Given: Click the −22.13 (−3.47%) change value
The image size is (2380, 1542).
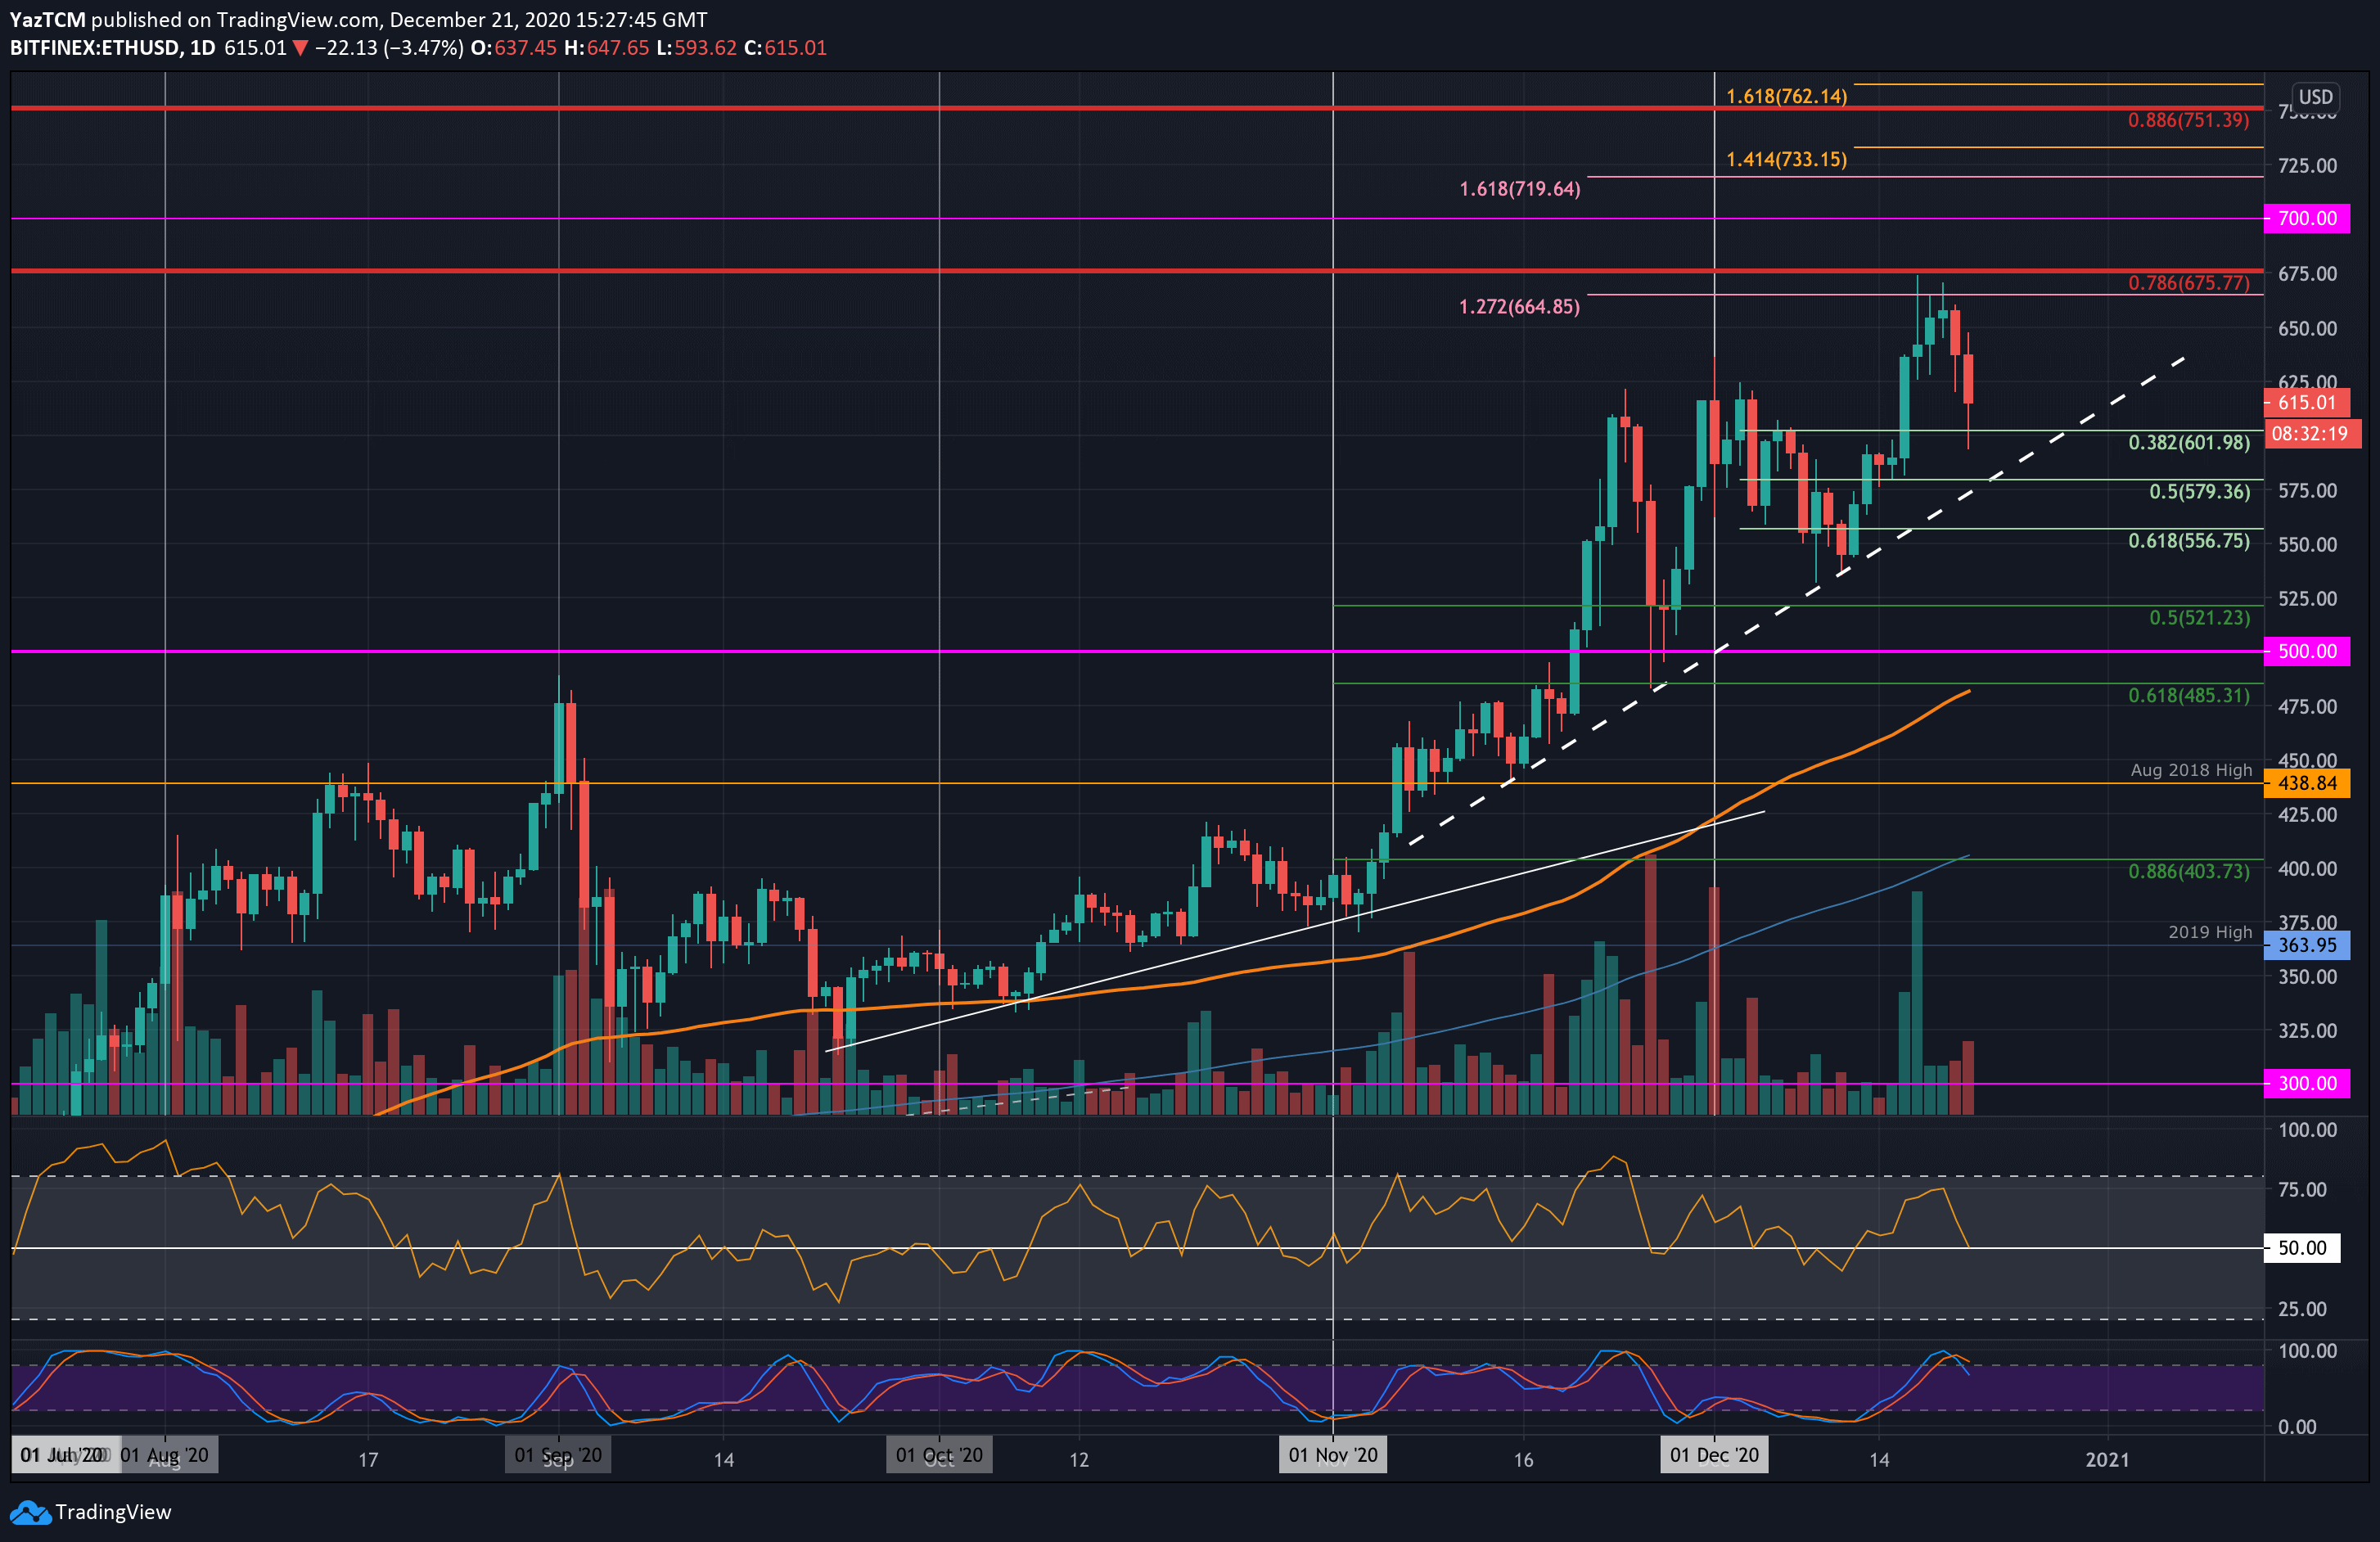Looking at the screenshot, I should point(389,48).
